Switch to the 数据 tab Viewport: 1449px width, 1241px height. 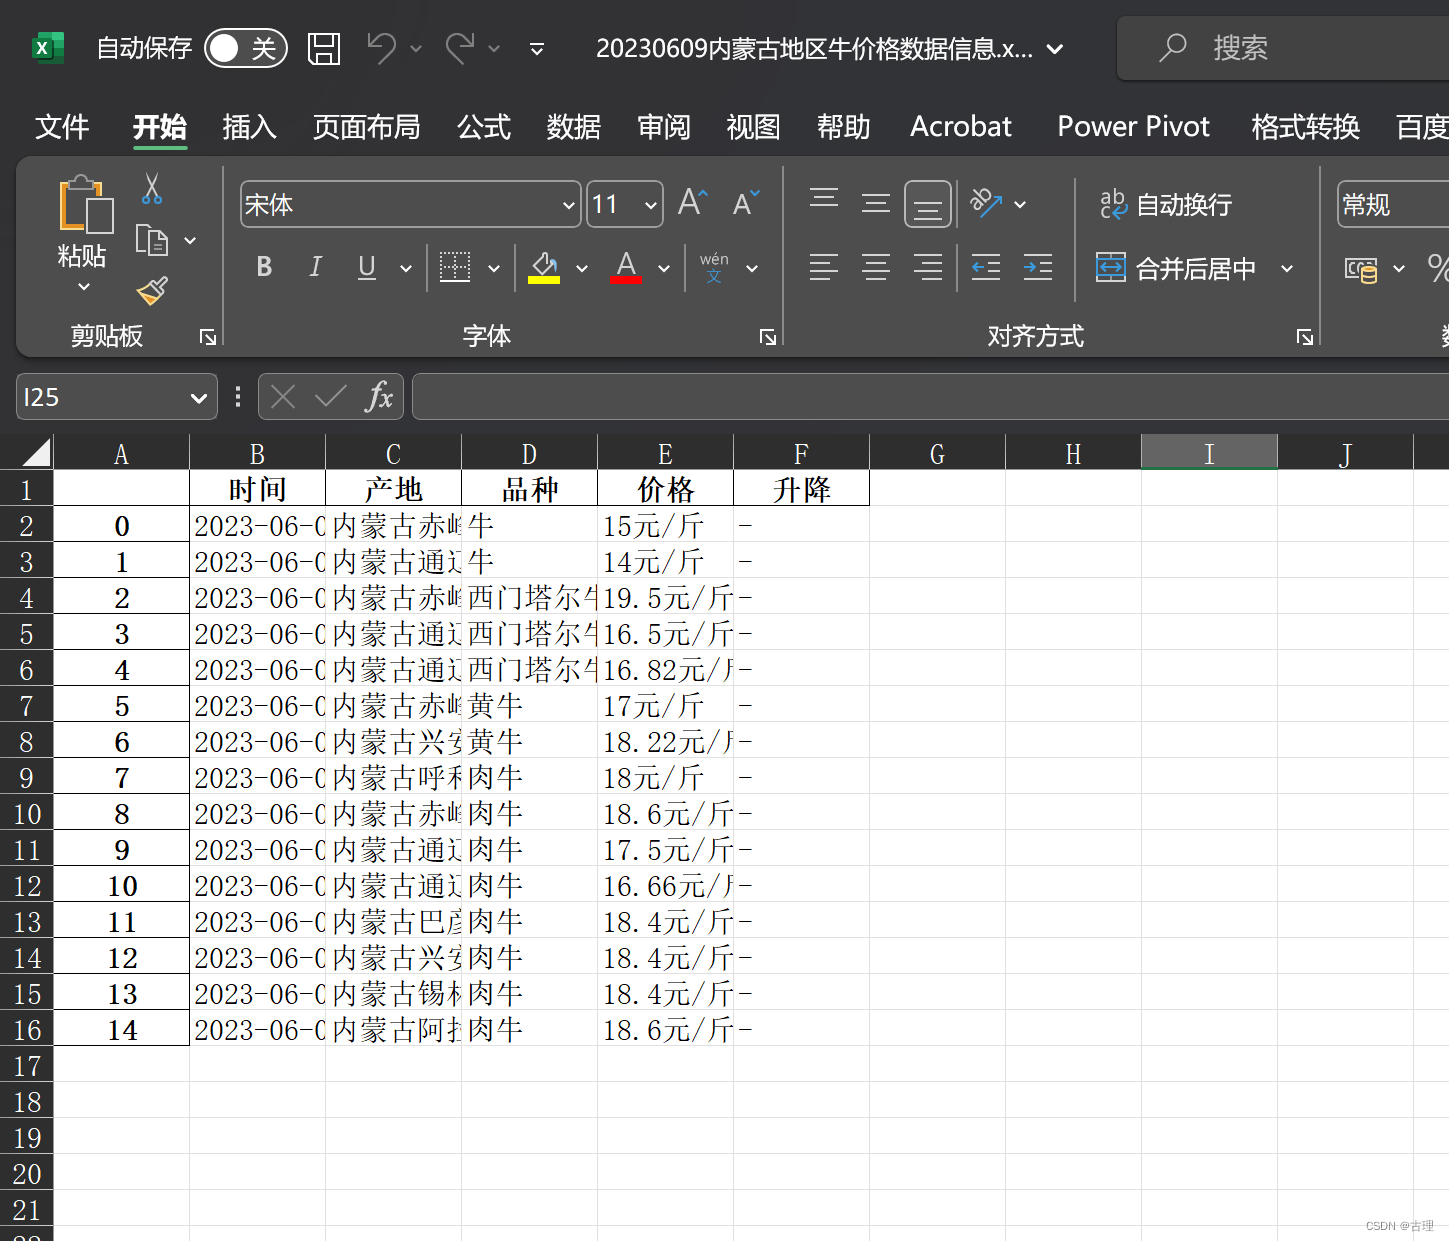coord(574,127)
